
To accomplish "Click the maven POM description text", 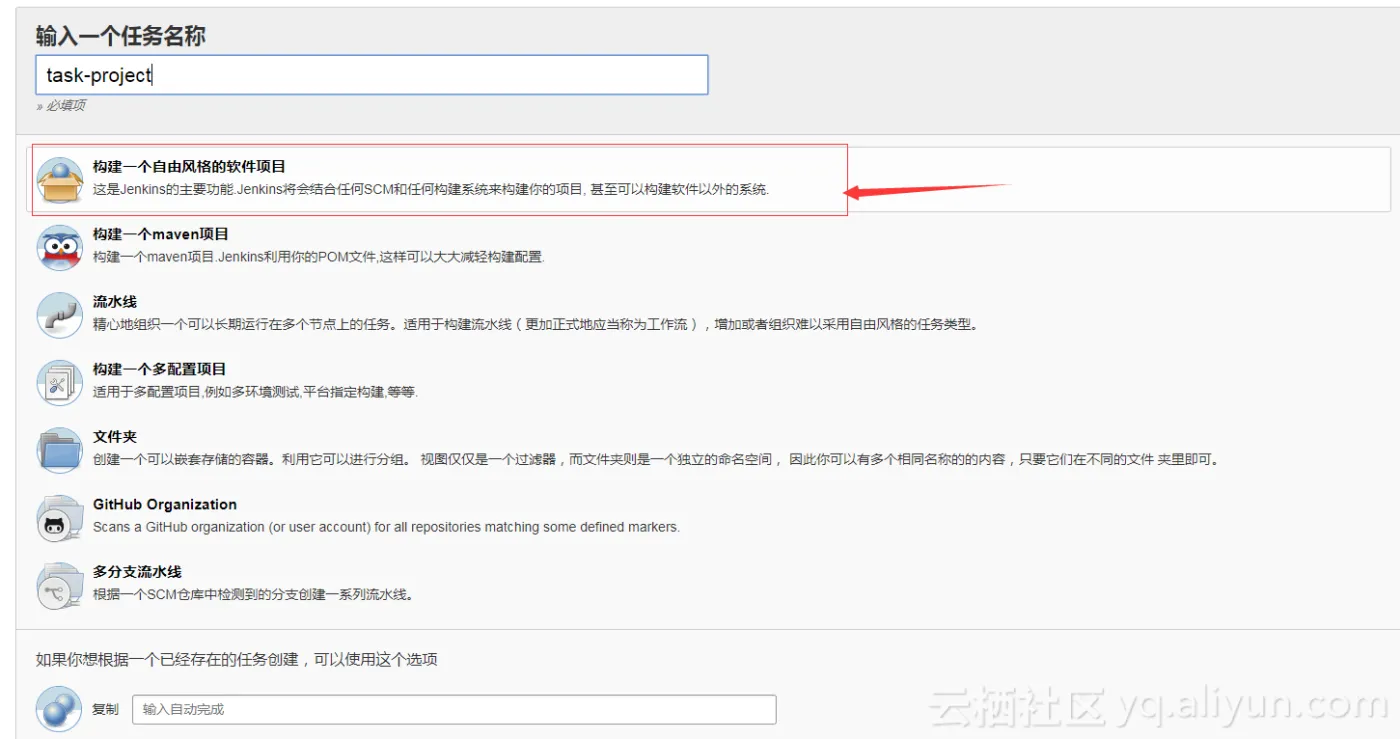I will tap(318, 257).
